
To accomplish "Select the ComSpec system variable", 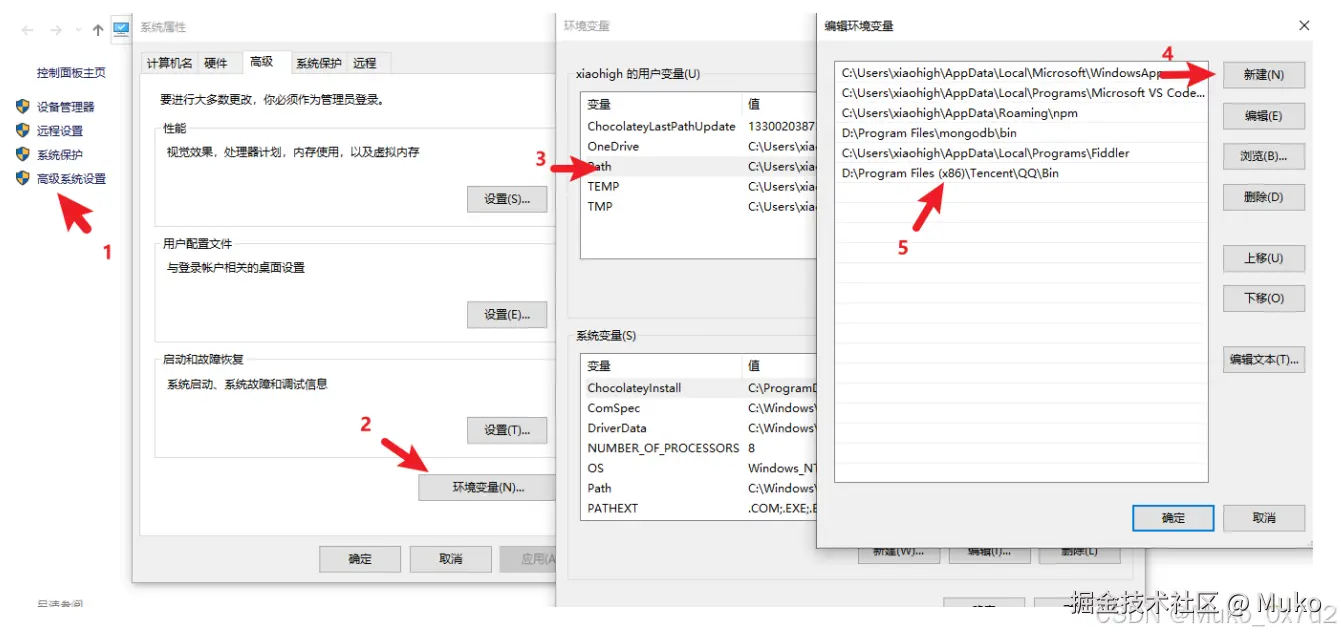I will click(700, 408).
